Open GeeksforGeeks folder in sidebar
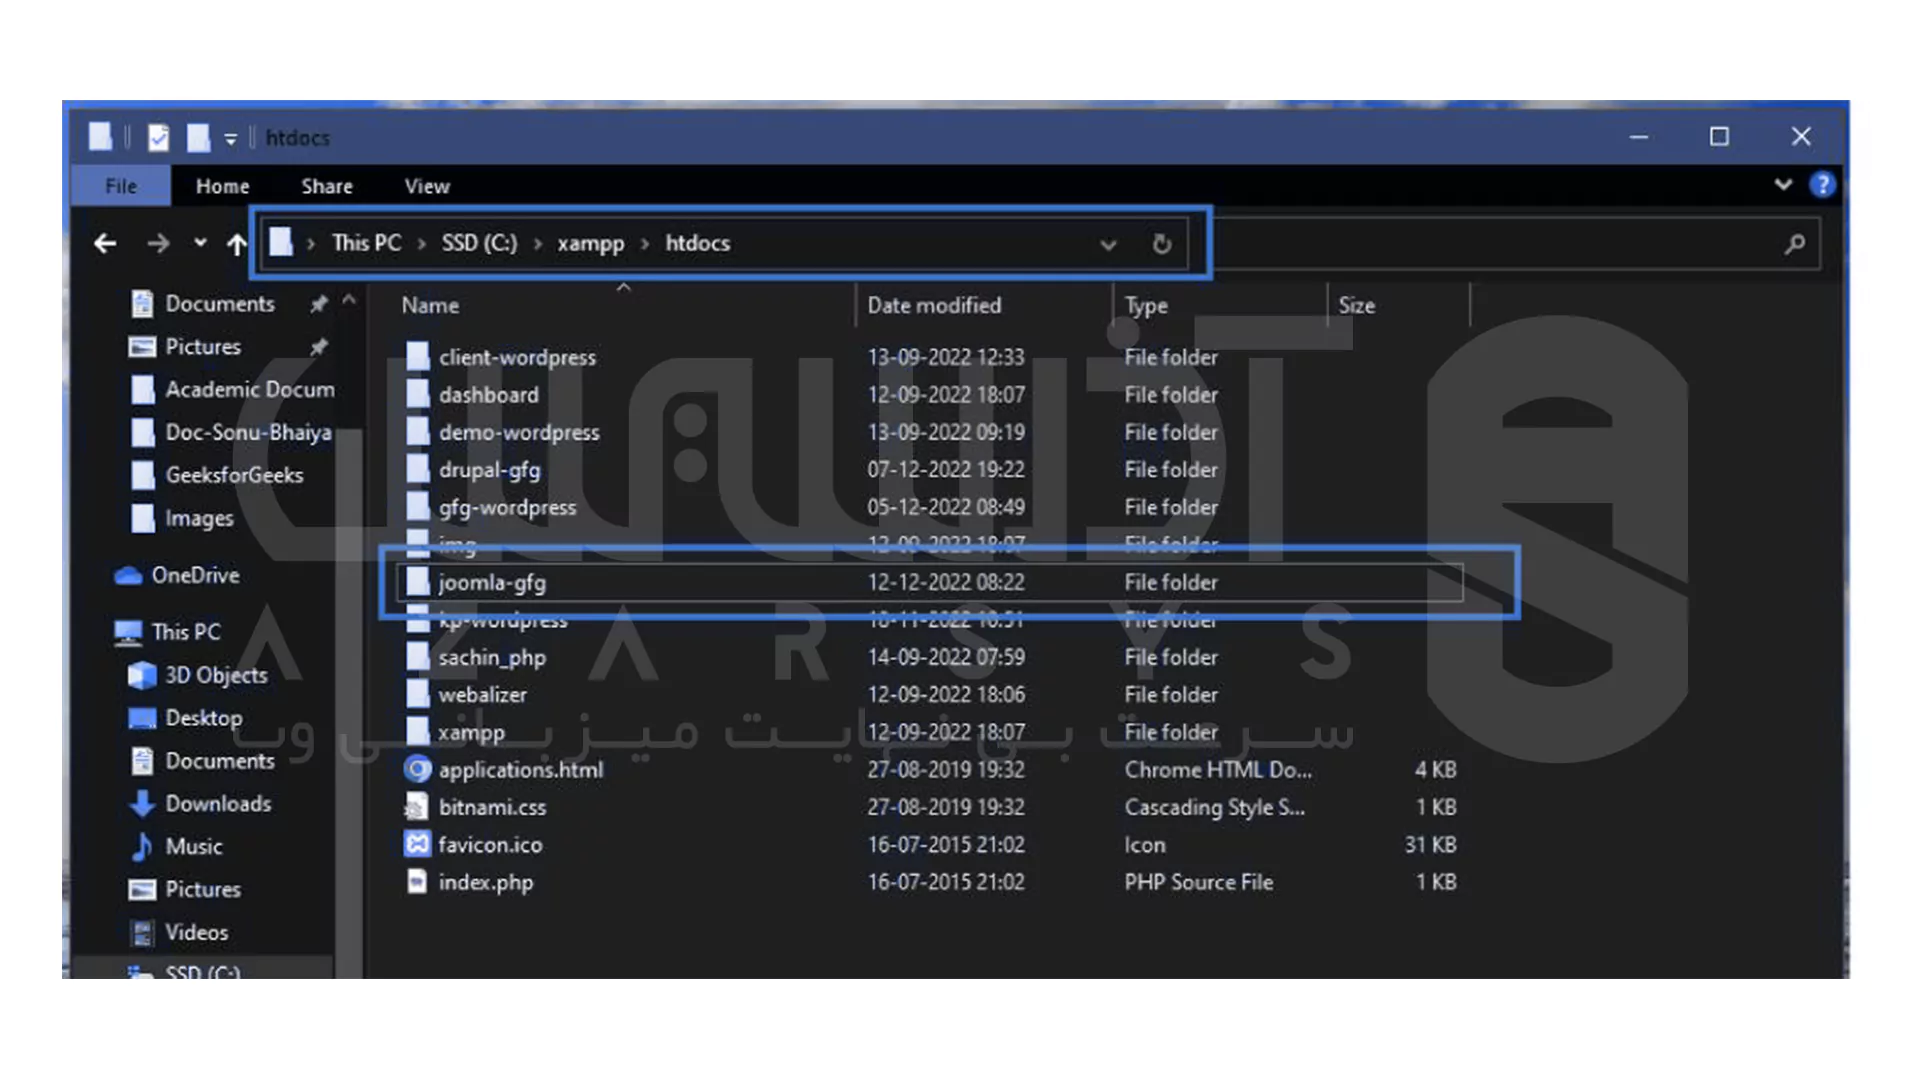This screenshot has height=1080, width=1920. (234, 475)
